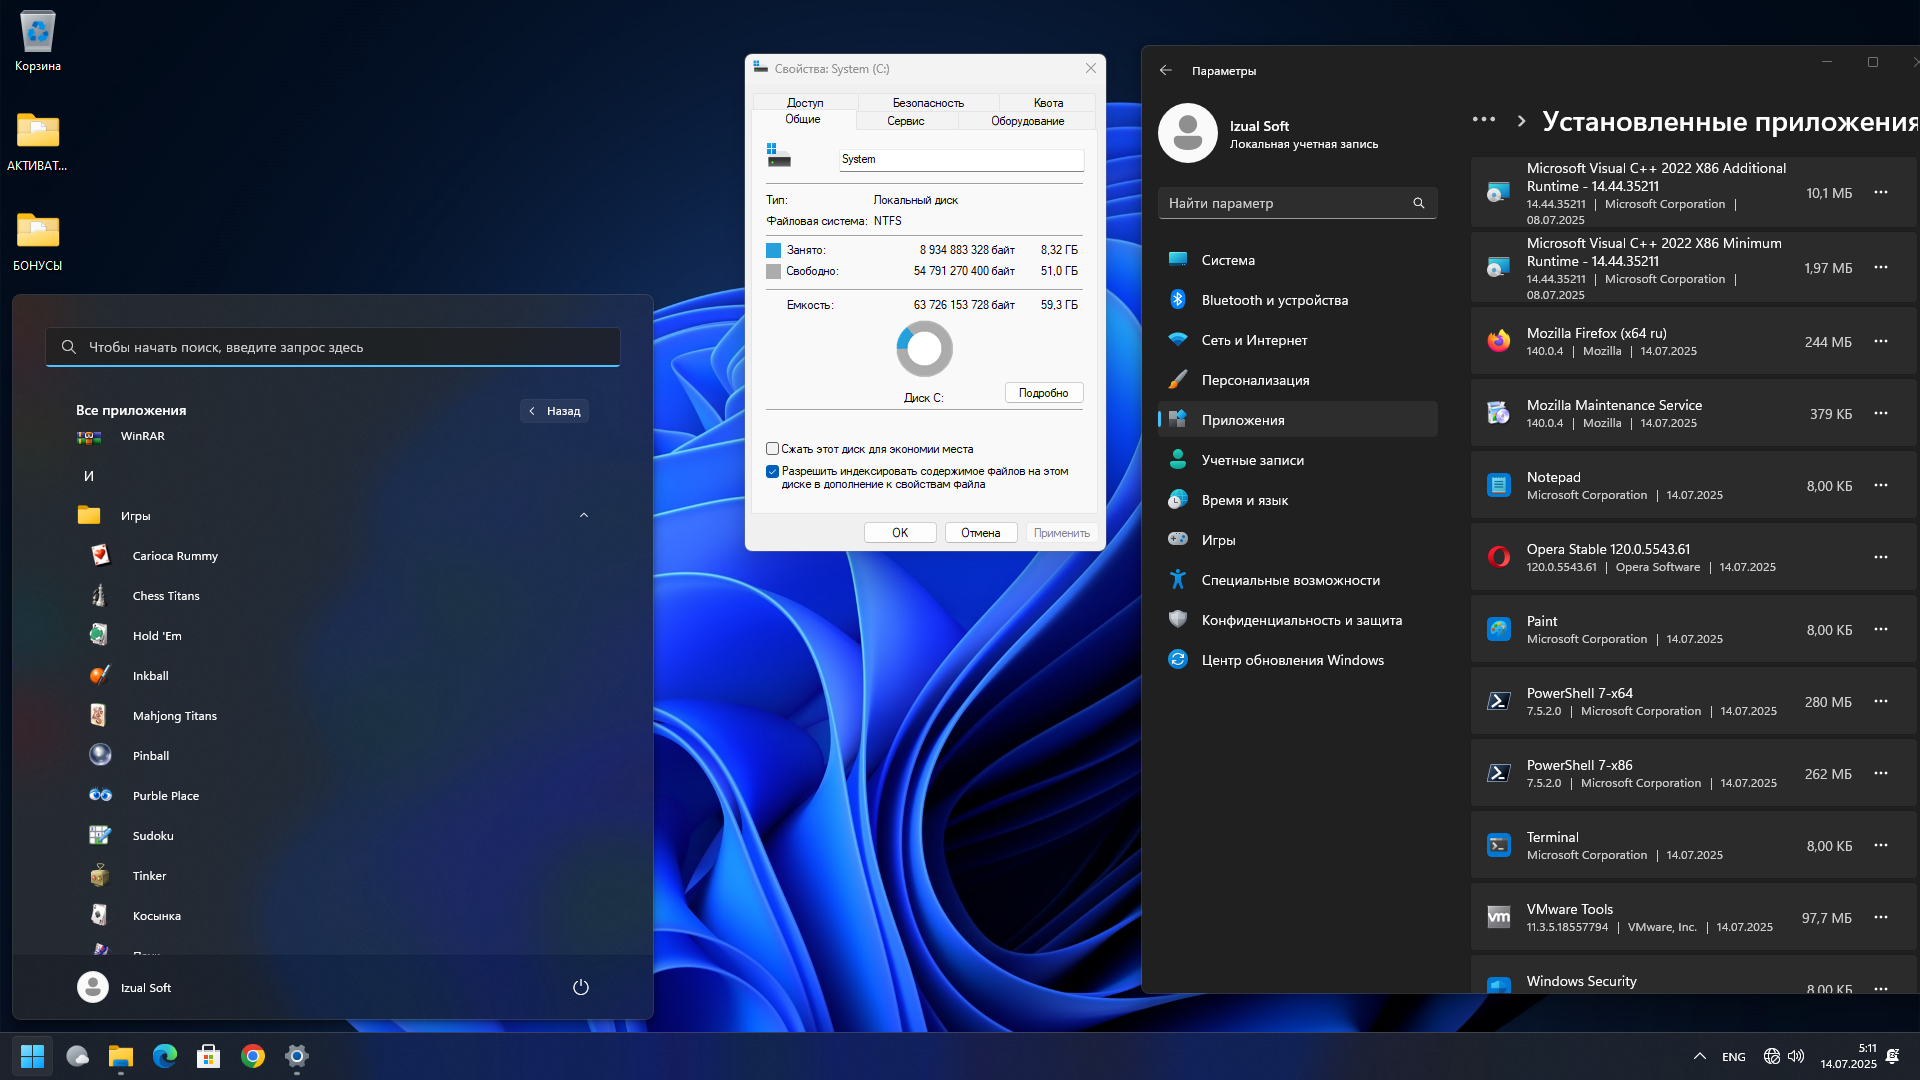
Task: Click Отмена in disk properties dialog
Action: click(981, 533)
